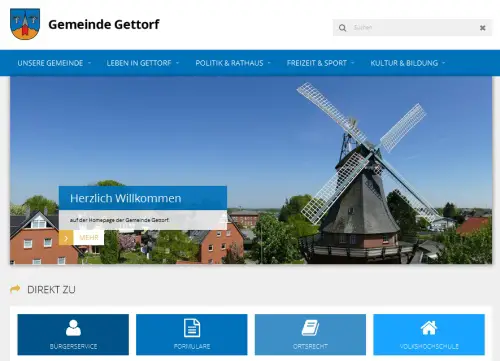Screen dimensions: 500x361
Task: Open the Politik & Rathaus menu
Action: pyautogui.click(x=229, y=63)
